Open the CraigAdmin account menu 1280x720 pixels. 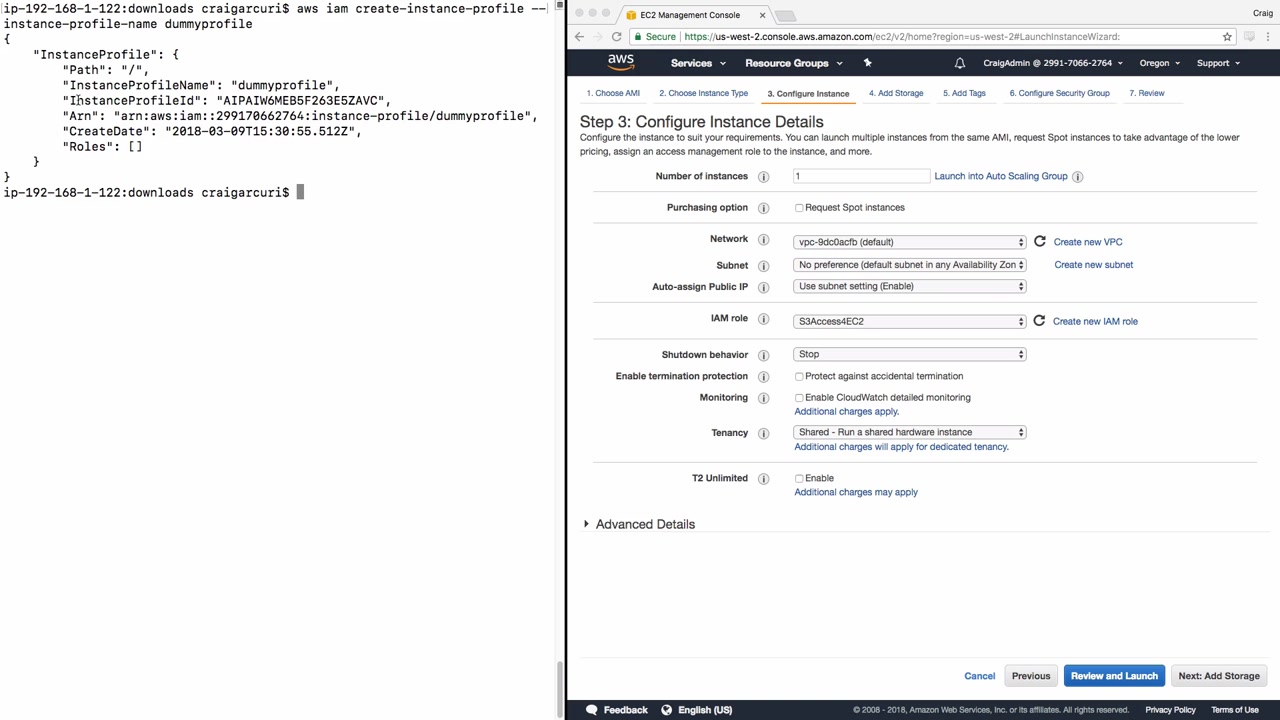(1052, 63)
